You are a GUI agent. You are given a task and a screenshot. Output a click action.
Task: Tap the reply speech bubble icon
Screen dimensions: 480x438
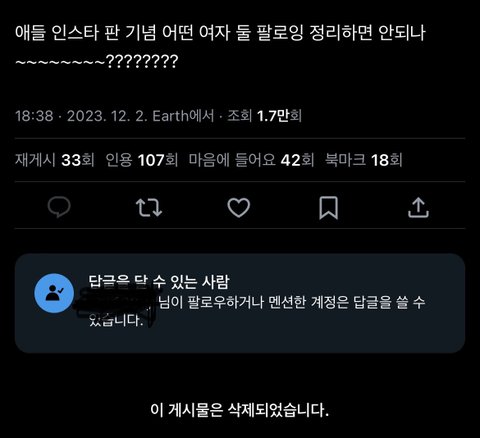(59, 207)
